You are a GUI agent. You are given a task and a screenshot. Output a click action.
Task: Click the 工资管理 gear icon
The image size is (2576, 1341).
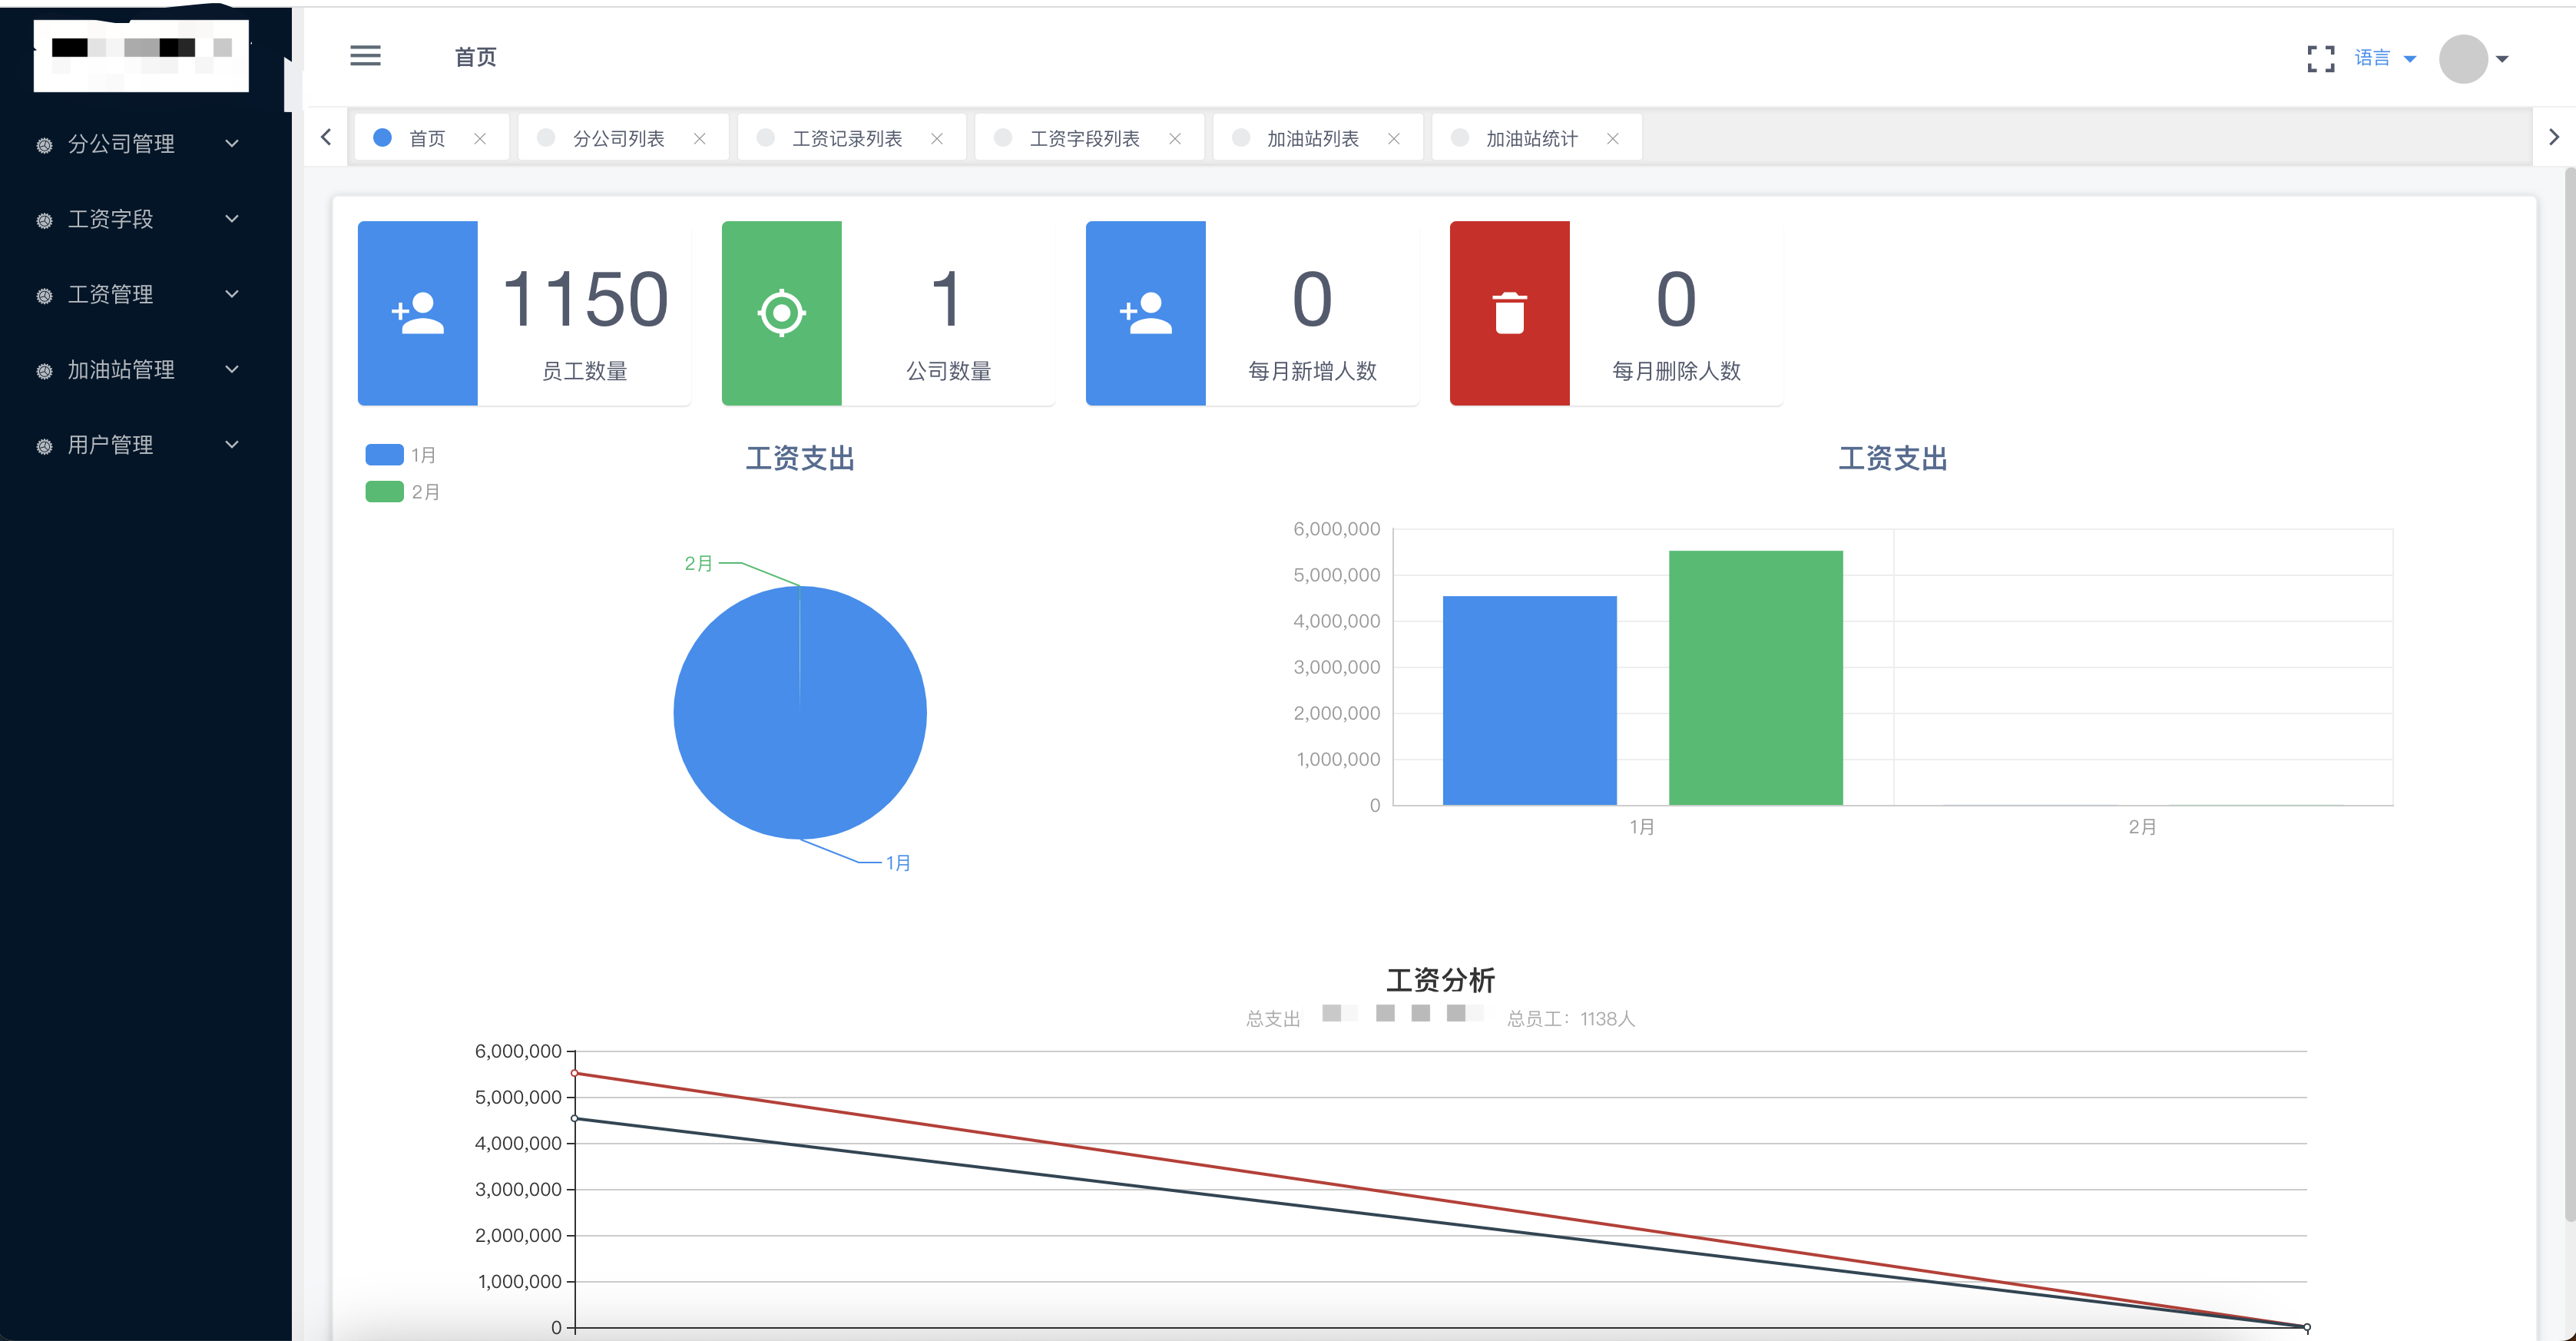coord(44,295)
